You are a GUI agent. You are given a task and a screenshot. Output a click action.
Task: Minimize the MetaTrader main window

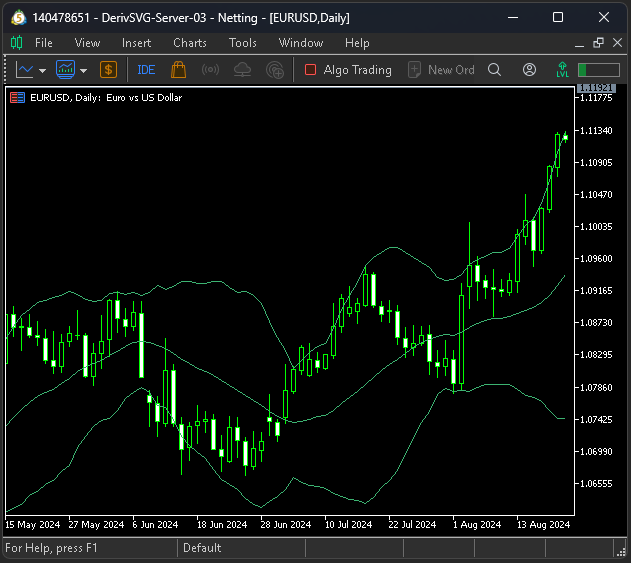(513, 17)
